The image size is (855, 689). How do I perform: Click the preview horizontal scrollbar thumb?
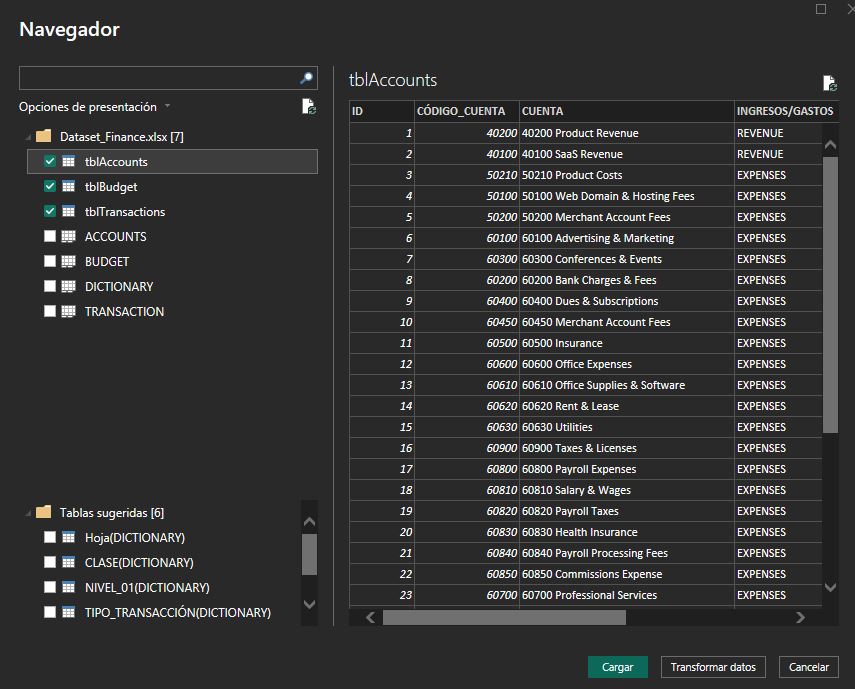(x=504, y=618)
